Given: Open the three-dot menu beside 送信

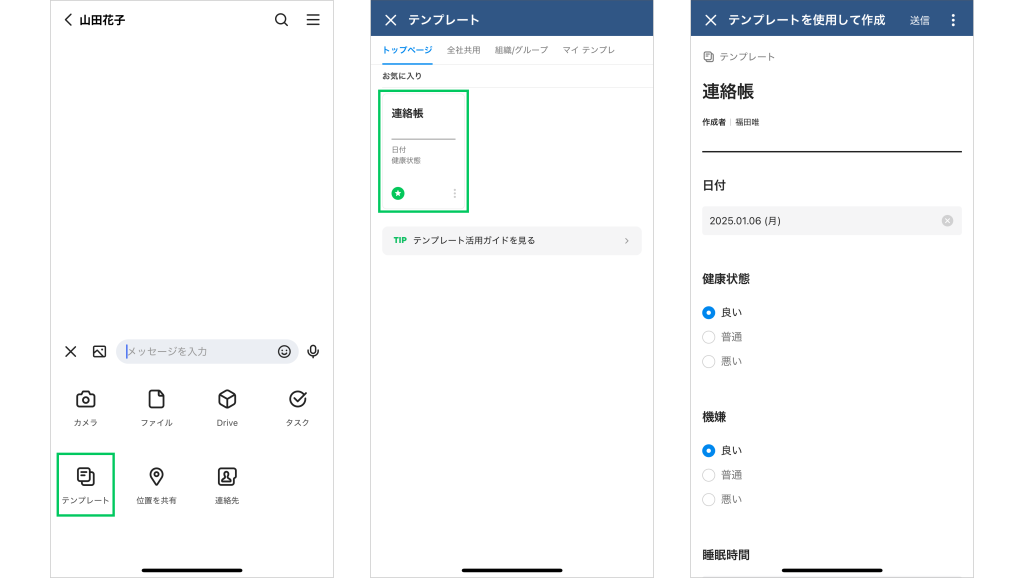Looking at the screenshot, I should point(953,19).
